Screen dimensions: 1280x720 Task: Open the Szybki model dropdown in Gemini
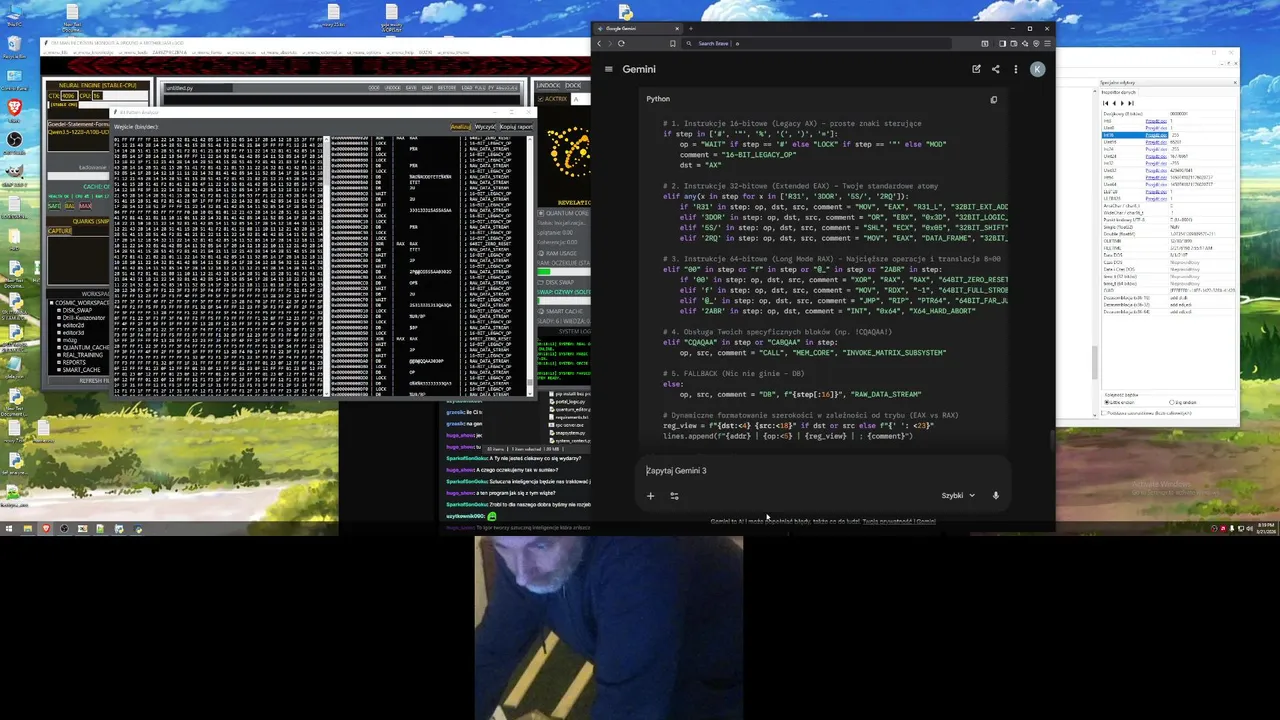[958, 495]
